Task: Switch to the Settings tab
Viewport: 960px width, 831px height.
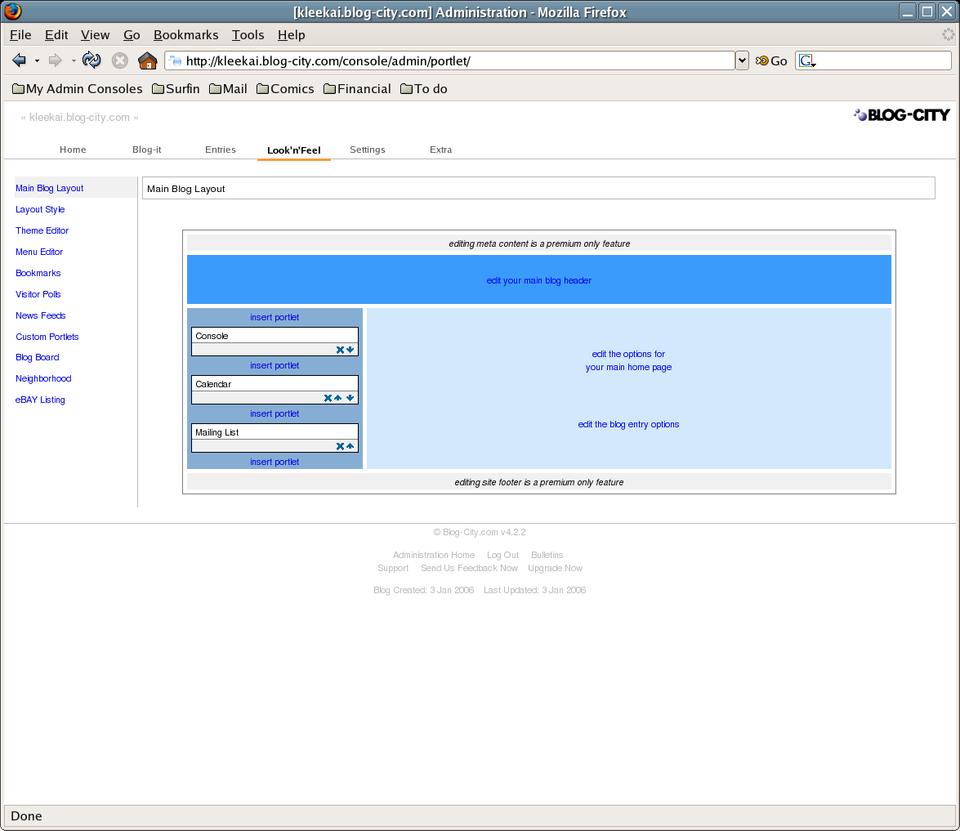Action: (367, 150)
